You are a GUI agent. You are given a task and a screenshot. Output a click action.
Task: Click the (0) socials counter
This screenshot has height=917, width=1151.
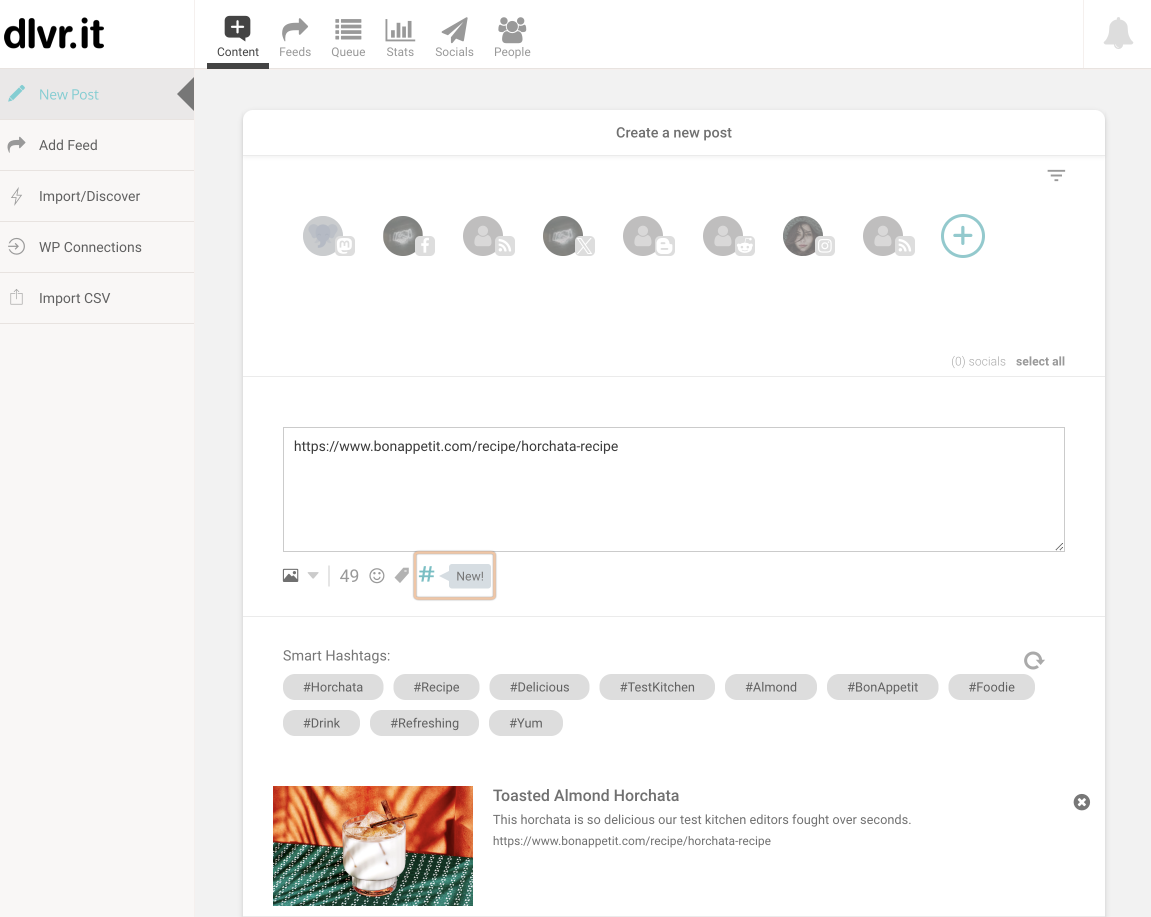(978, 361)
